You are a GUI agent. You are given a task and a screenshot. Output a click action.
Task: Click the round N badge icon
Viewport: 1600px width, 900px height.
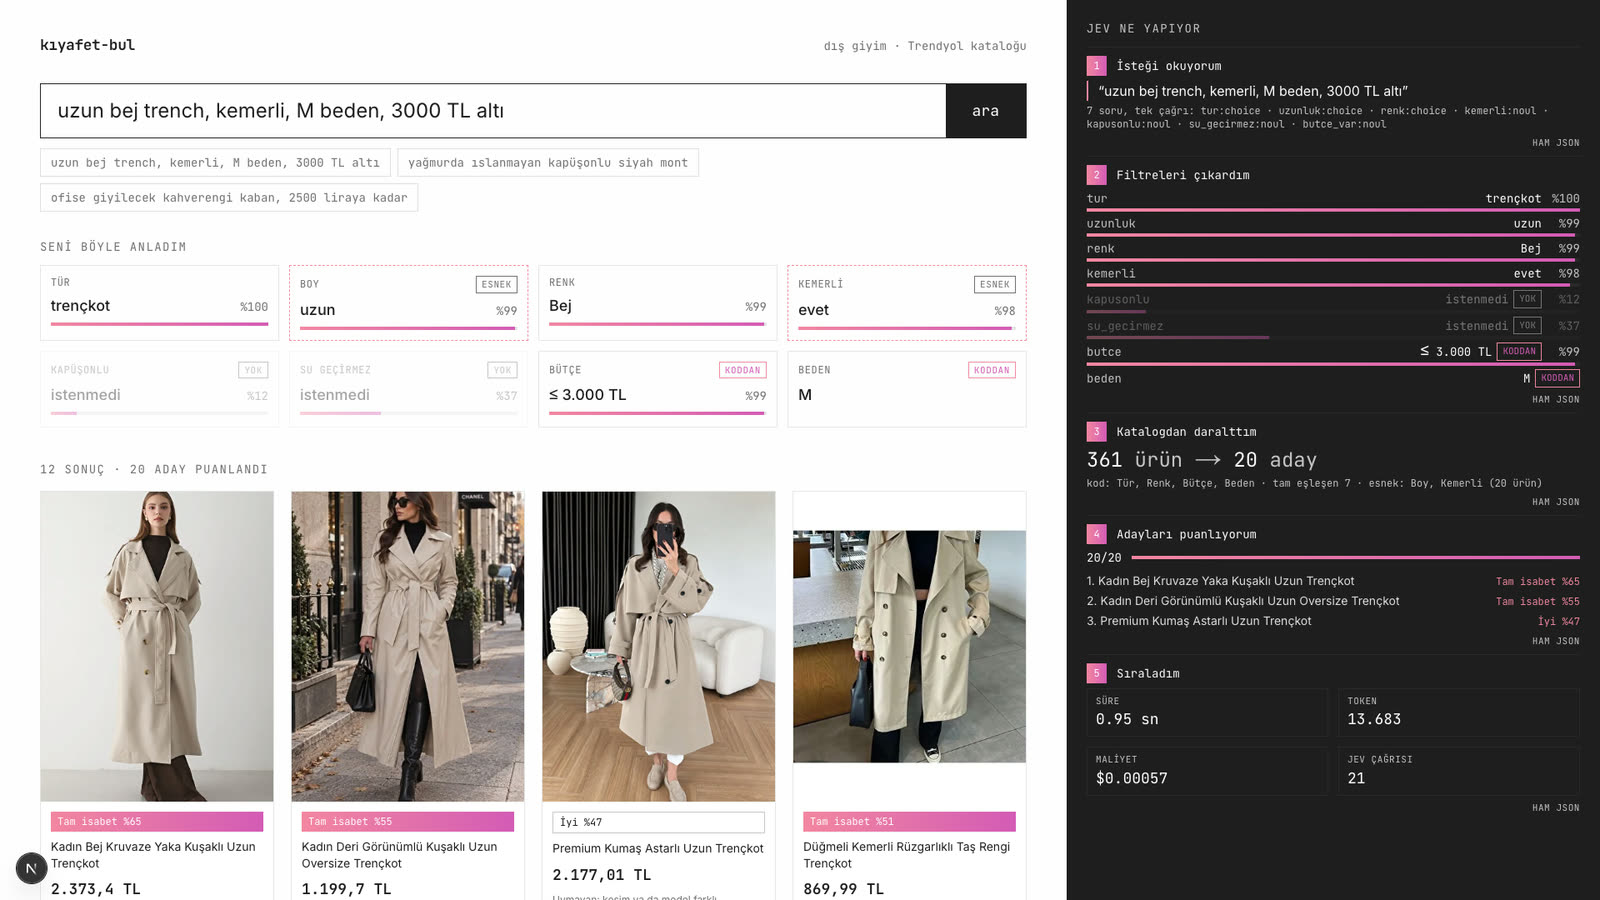[x=31, y=868]
